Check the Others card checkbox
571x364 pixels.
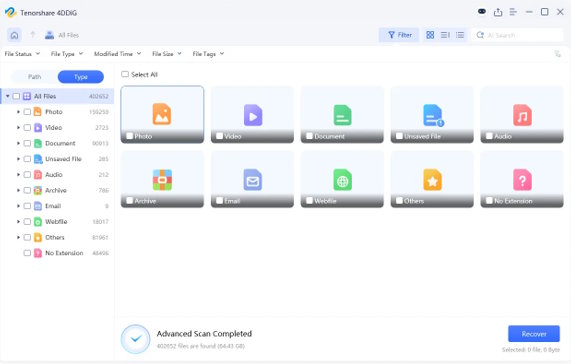399,201
